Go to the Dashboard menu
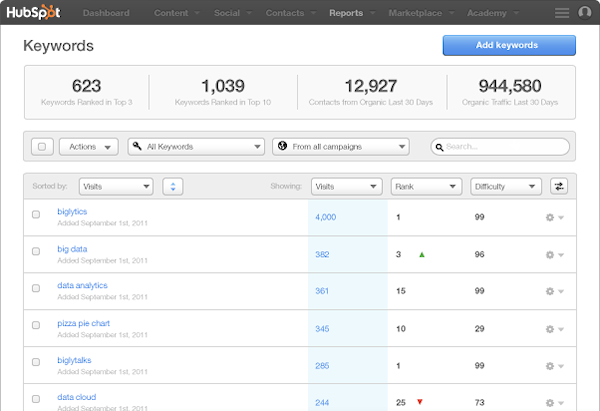The height and width of the screenshot is (411, 600). click(x=106, y=13)
